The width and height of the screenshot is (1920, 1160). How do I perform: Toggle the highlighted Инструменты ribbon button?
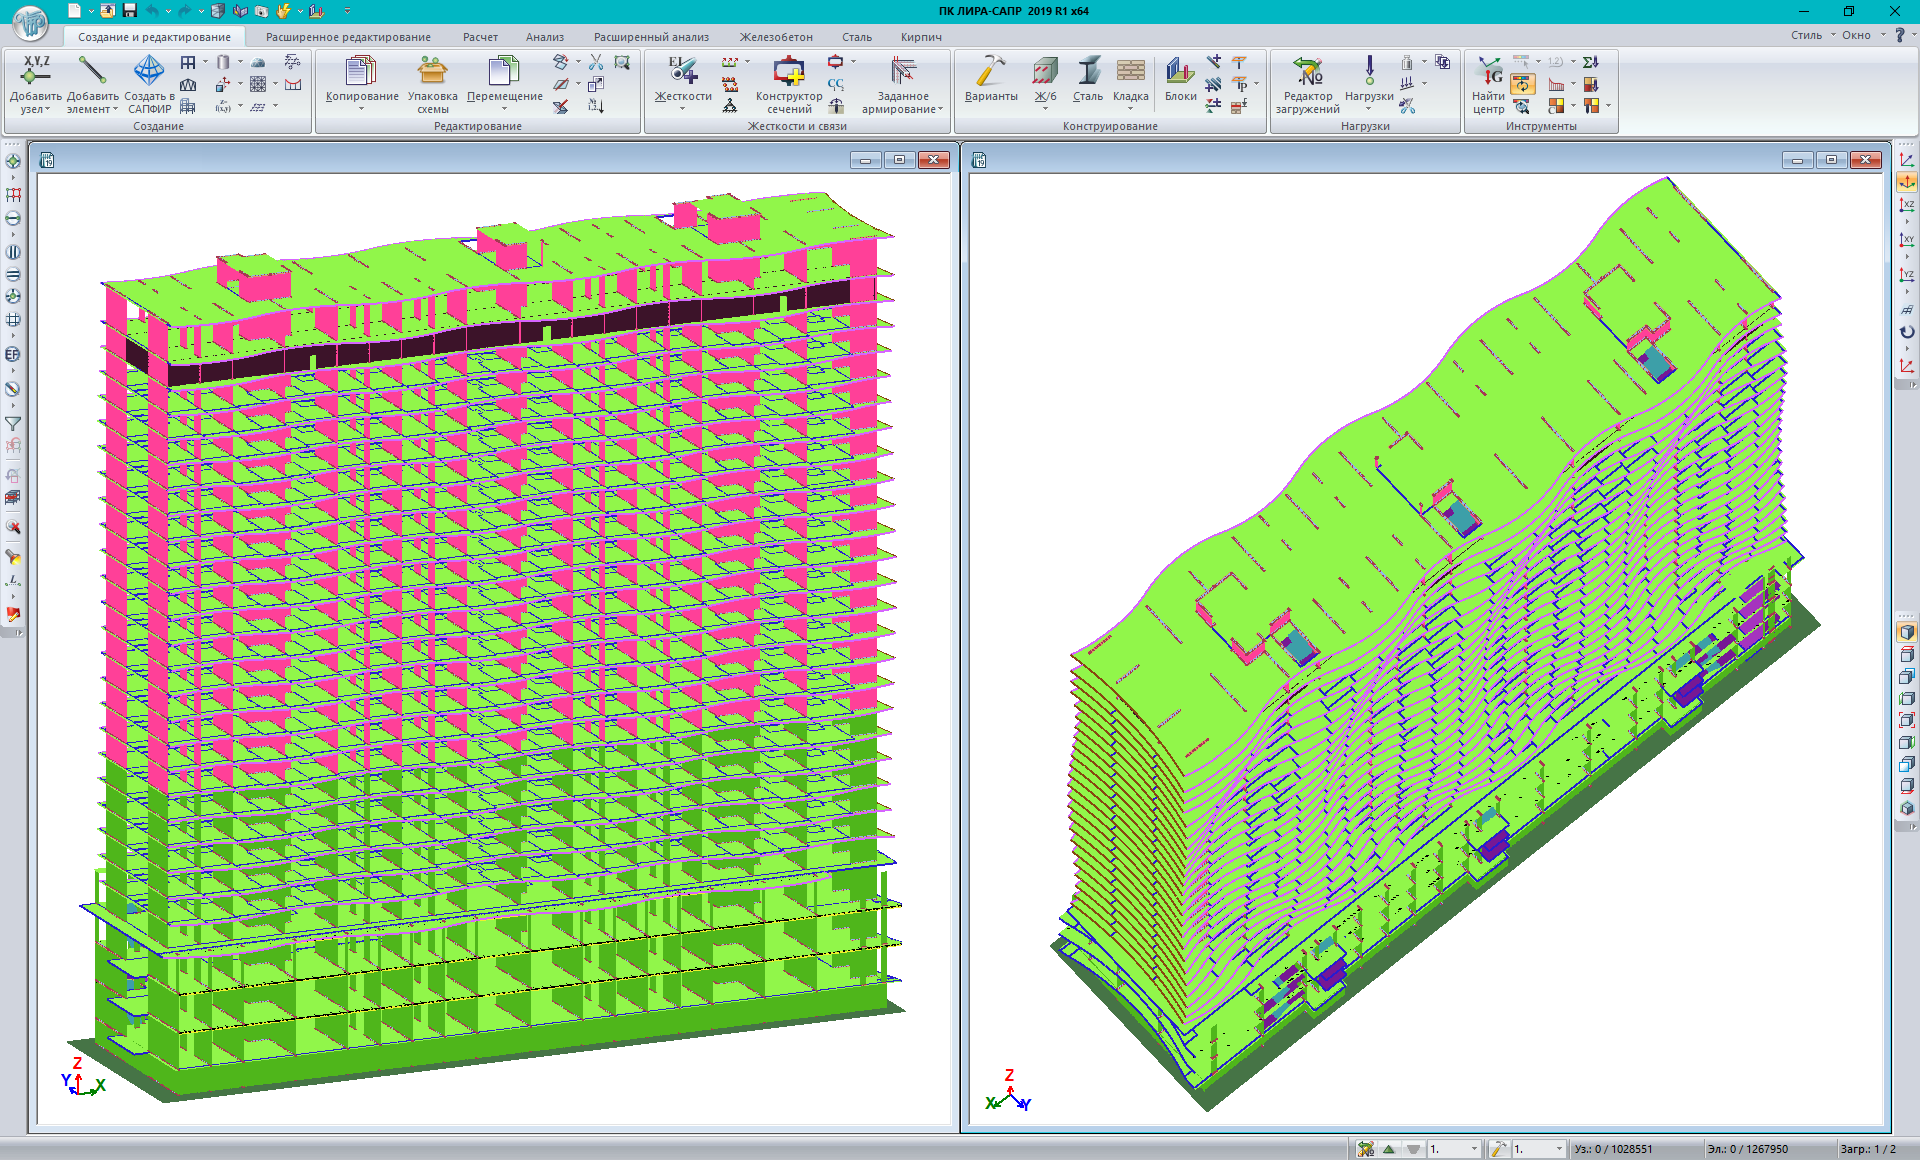tap(1522, 84)
